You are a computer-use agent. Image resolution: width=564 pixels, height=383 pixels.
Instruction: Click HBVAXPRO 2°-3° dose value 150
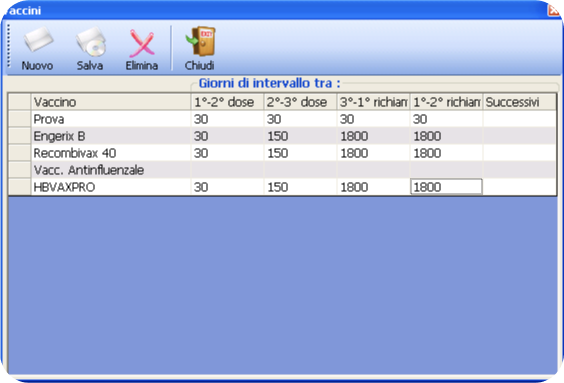[x=300, y=187]
